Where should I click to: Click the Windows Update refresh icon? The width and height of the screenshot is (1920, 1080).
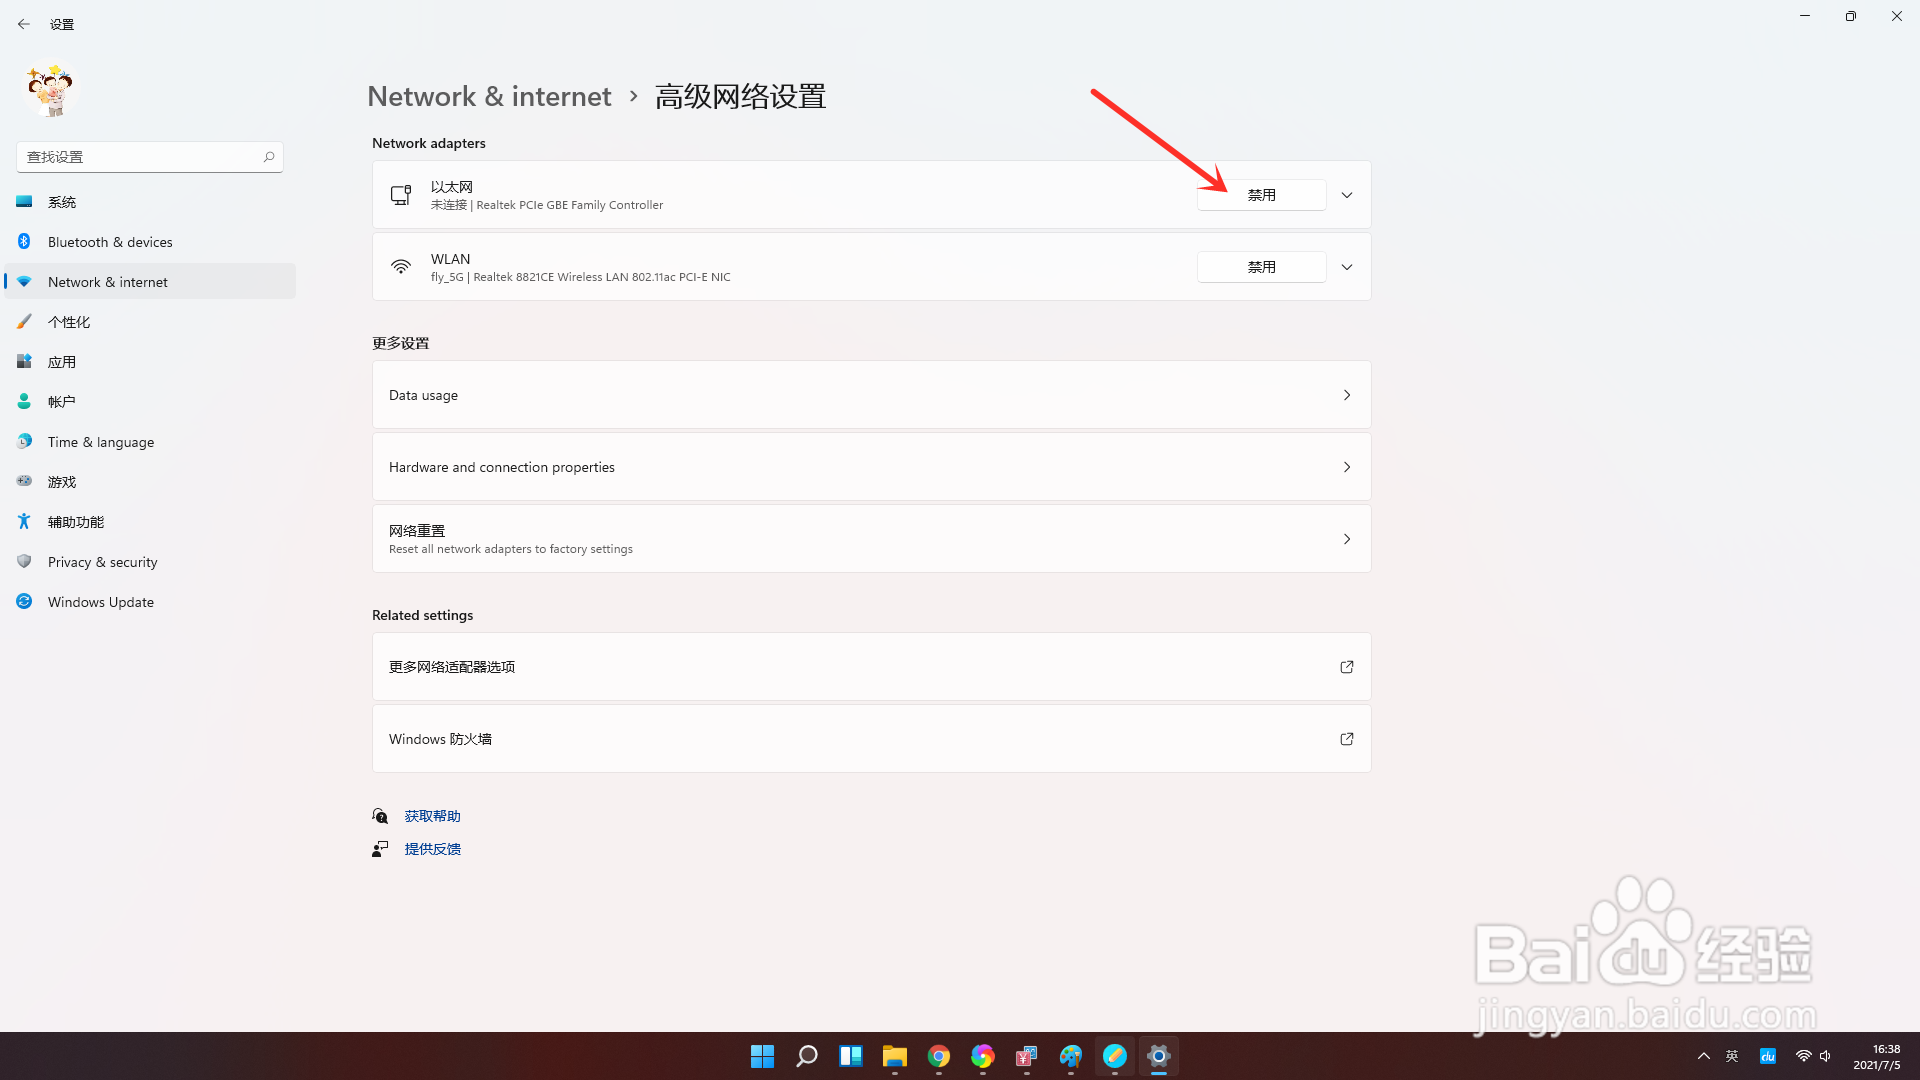(x=24, y=601)
